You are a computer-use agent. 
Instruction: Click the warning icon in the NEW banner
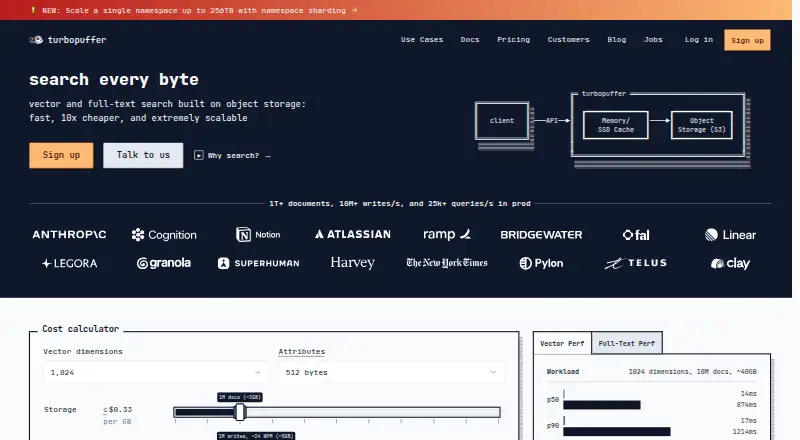pyautogui.click(x=34, y=10)
